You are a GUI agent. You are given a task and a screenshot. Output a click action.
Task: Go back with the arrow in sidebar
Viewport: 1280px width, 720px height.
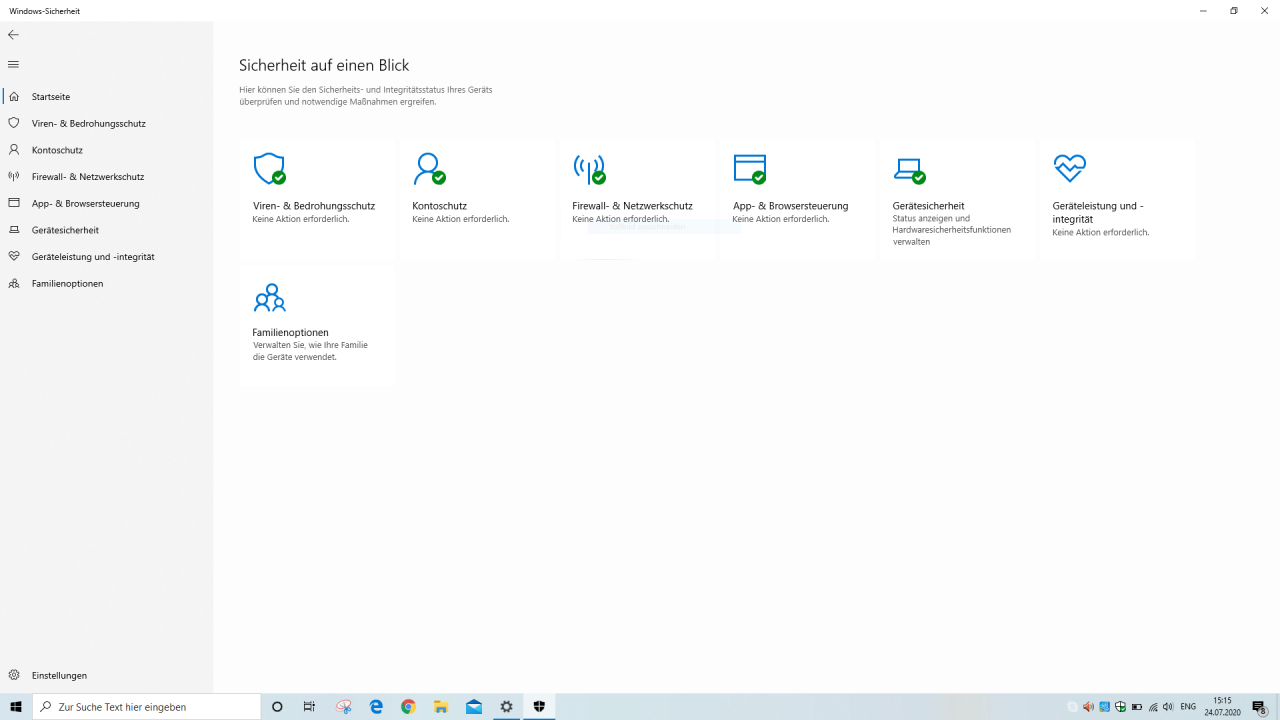click(x=13, y=35)
